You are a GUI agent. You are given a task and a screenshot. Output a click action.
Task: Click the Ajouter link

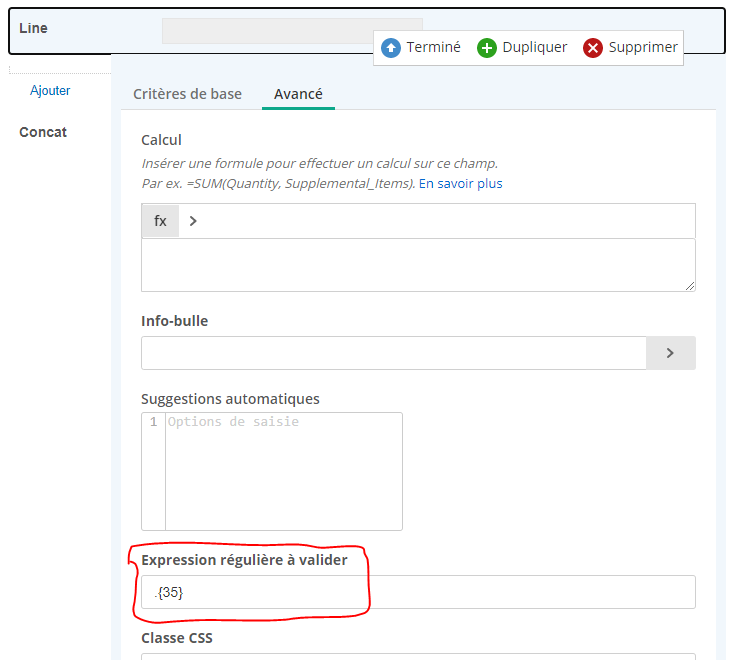pos(50,90)
